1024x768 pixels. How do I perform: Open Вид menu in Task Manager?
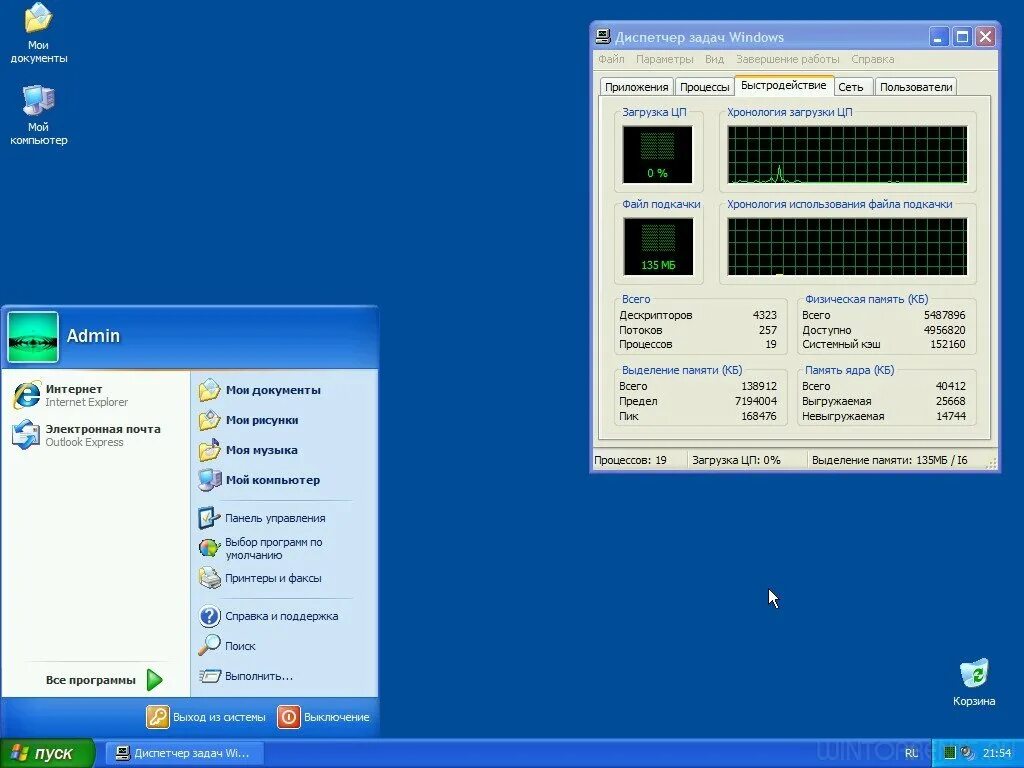point(714,59)
